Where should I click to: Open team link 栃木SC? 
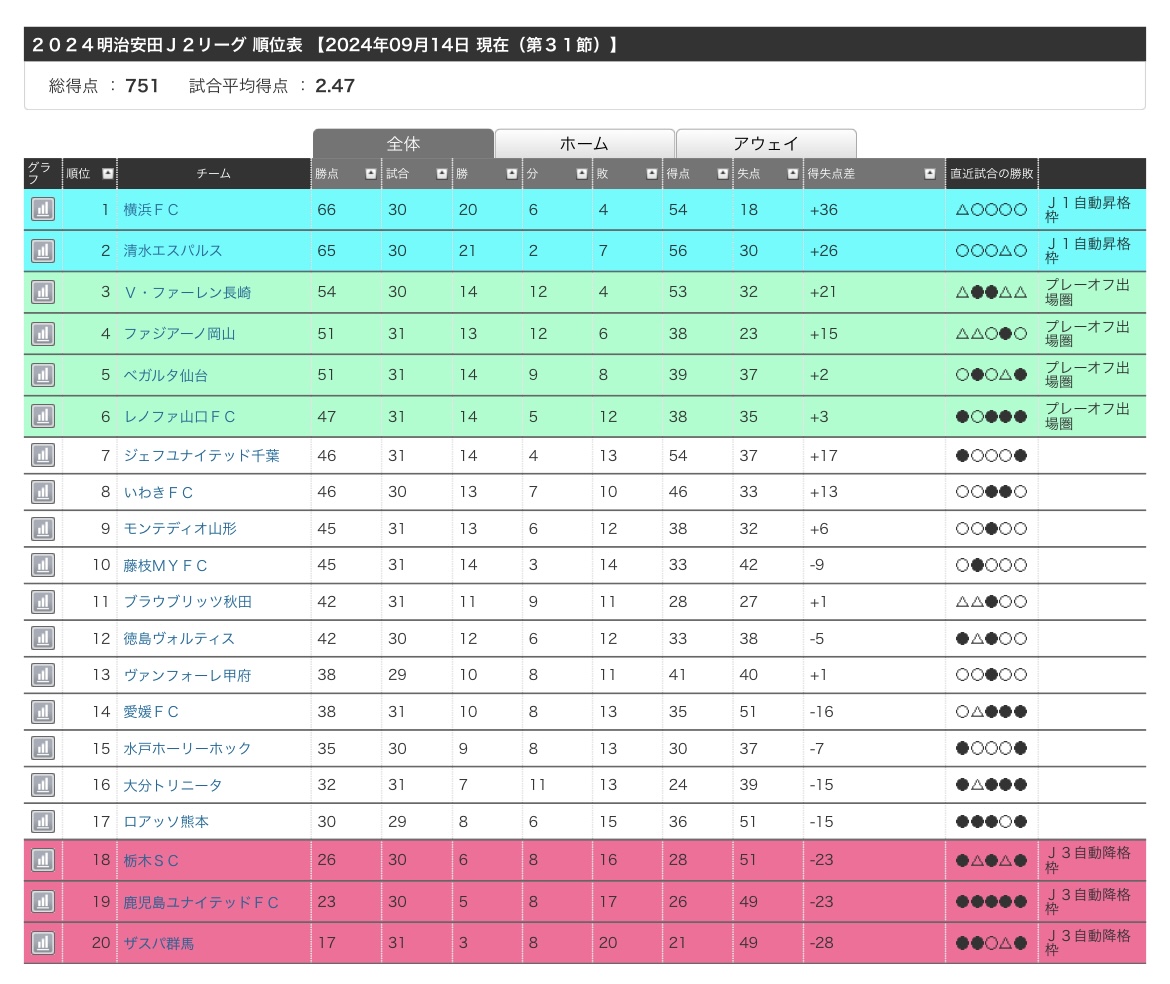(151, 860)
